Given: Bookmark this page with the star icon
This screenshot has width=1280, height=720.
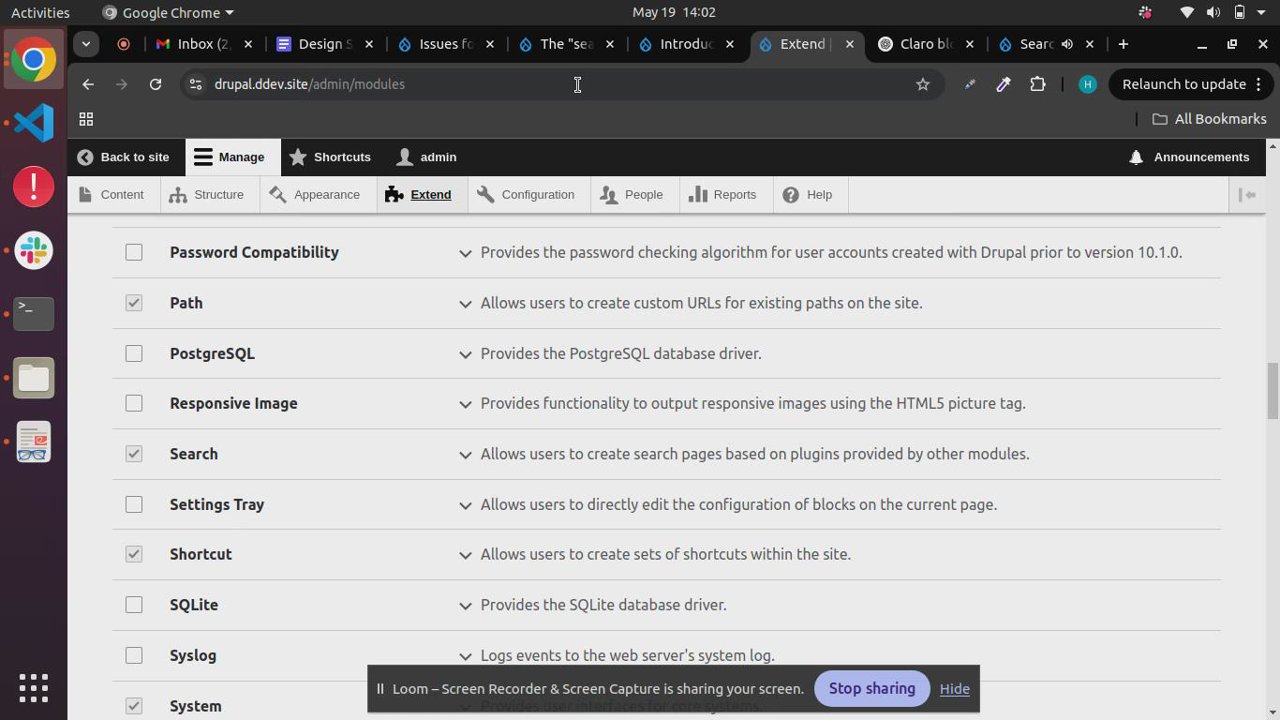Looking at the screenshot, I should click(x=923, y=84).
